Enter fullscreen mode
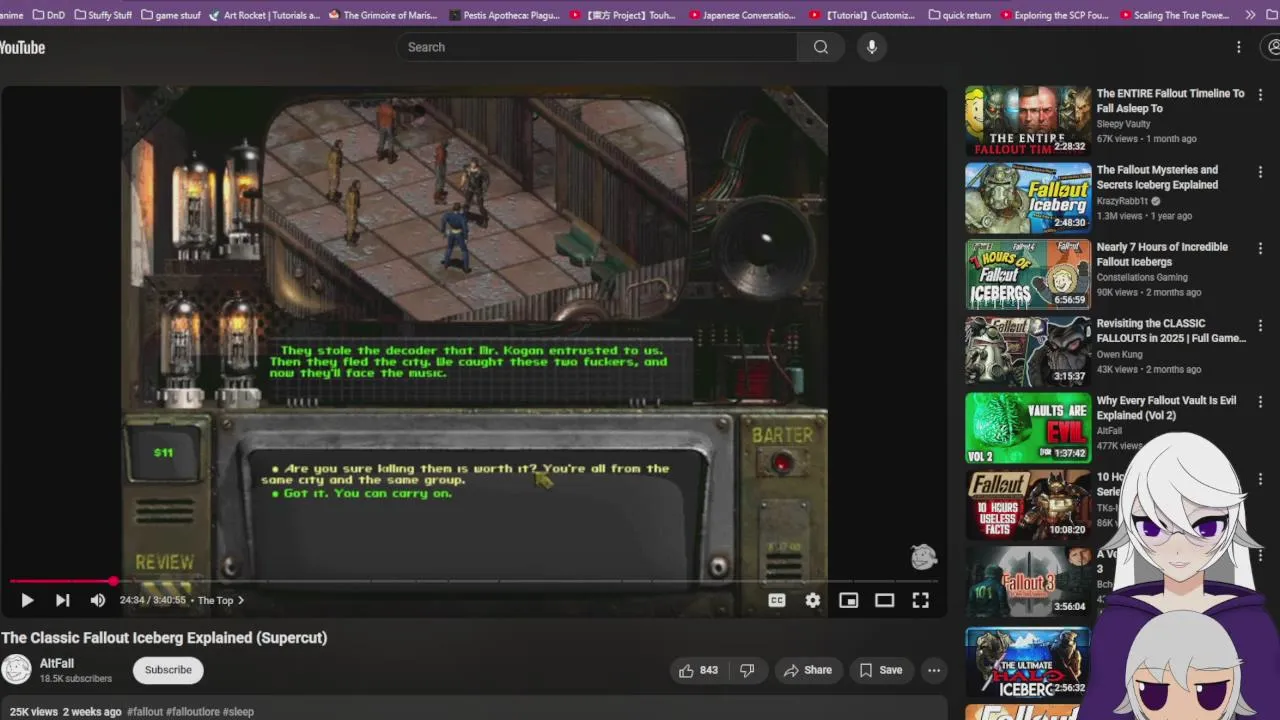 [x=920, y=600]
